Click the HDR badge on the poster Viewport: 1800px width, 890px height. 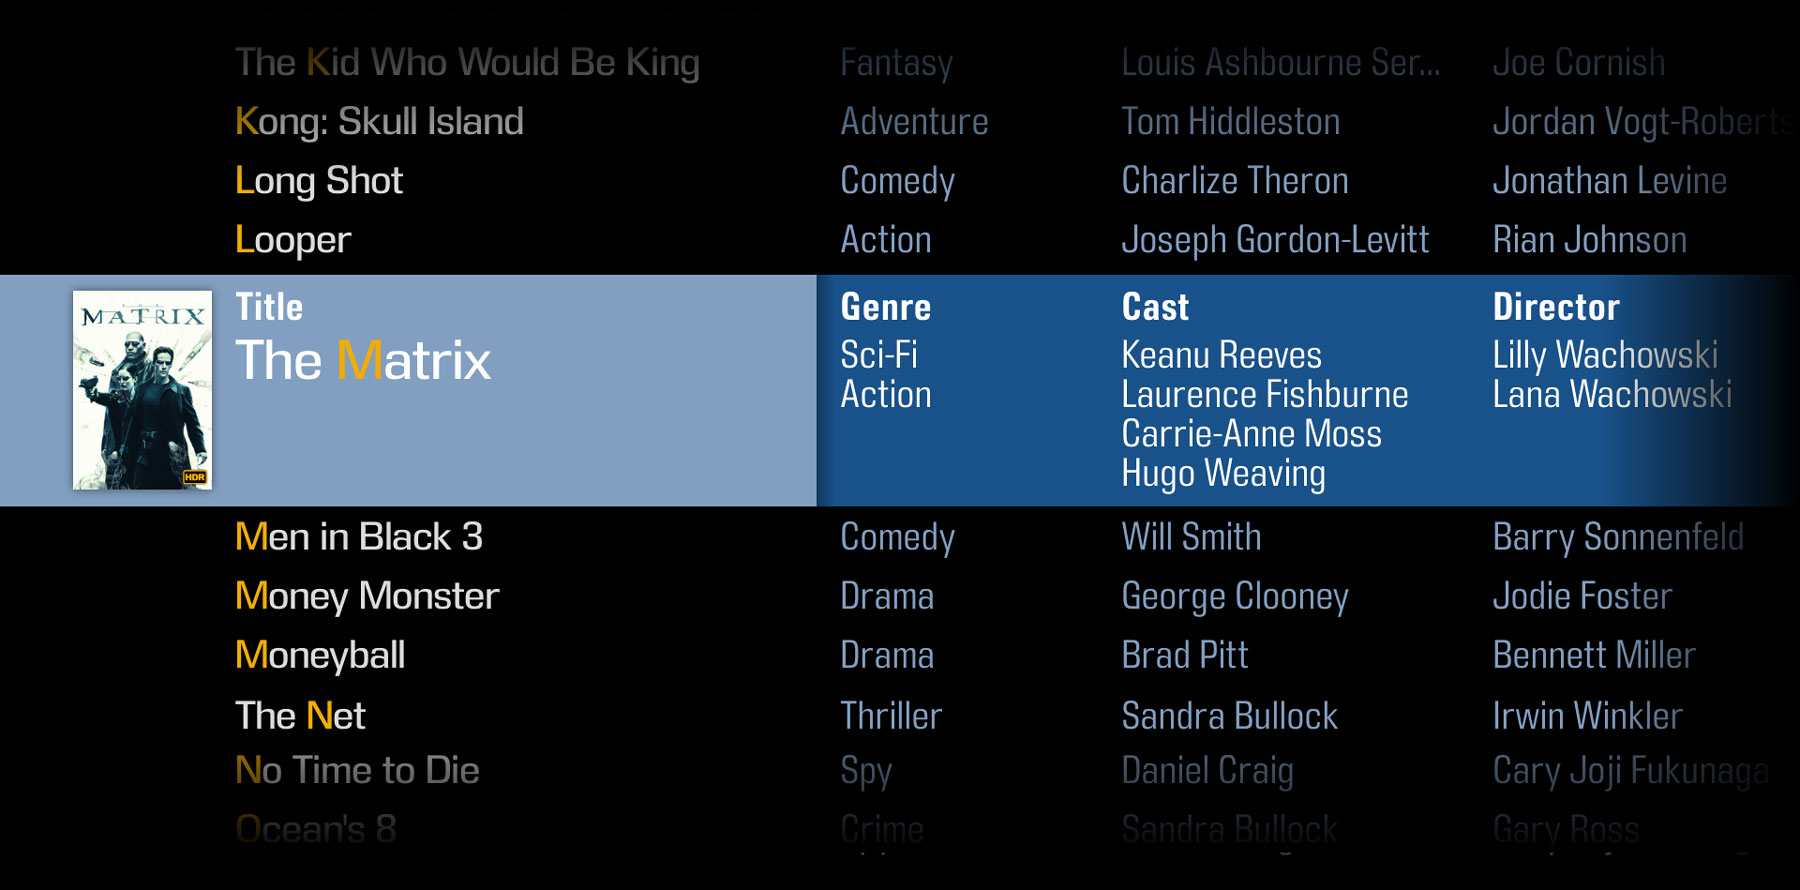pos(195,477)
